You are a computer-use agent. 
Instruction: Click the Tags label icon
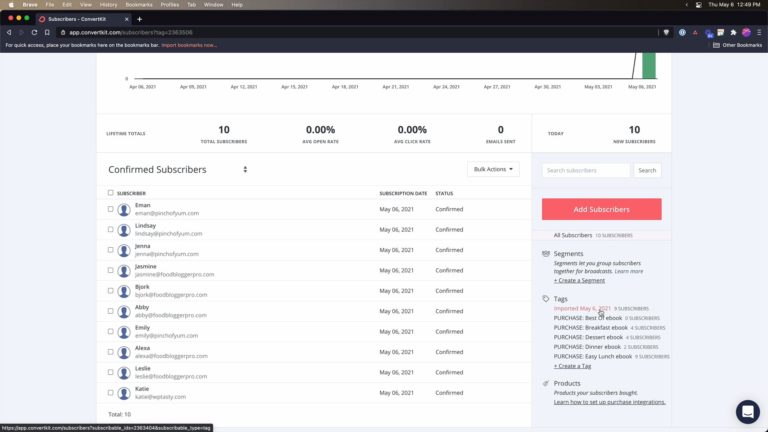(546, 299)
